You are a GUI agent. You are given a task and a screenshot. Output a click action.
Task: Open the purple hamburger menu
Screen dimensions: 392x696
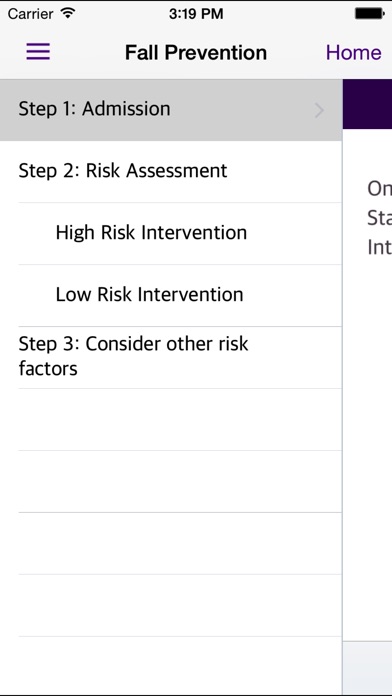pos(38,52)
